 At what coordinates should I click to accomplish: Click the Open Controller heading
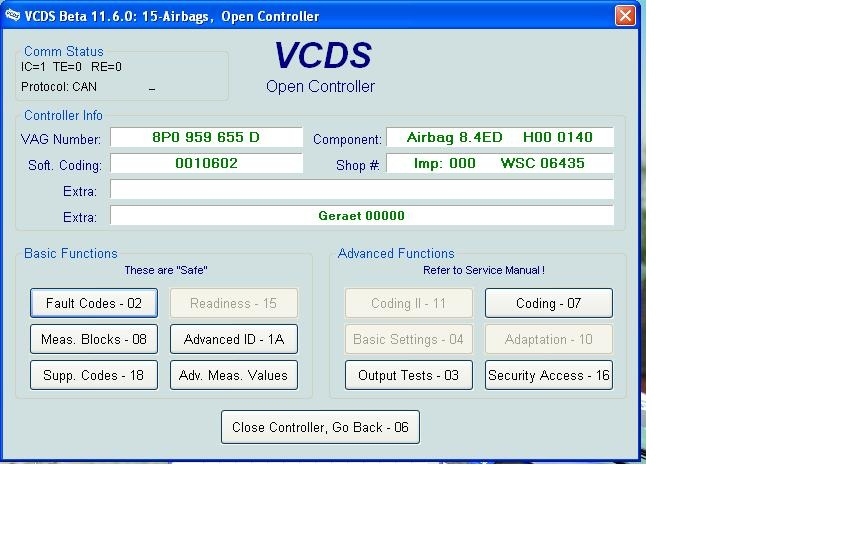point(320,87)
